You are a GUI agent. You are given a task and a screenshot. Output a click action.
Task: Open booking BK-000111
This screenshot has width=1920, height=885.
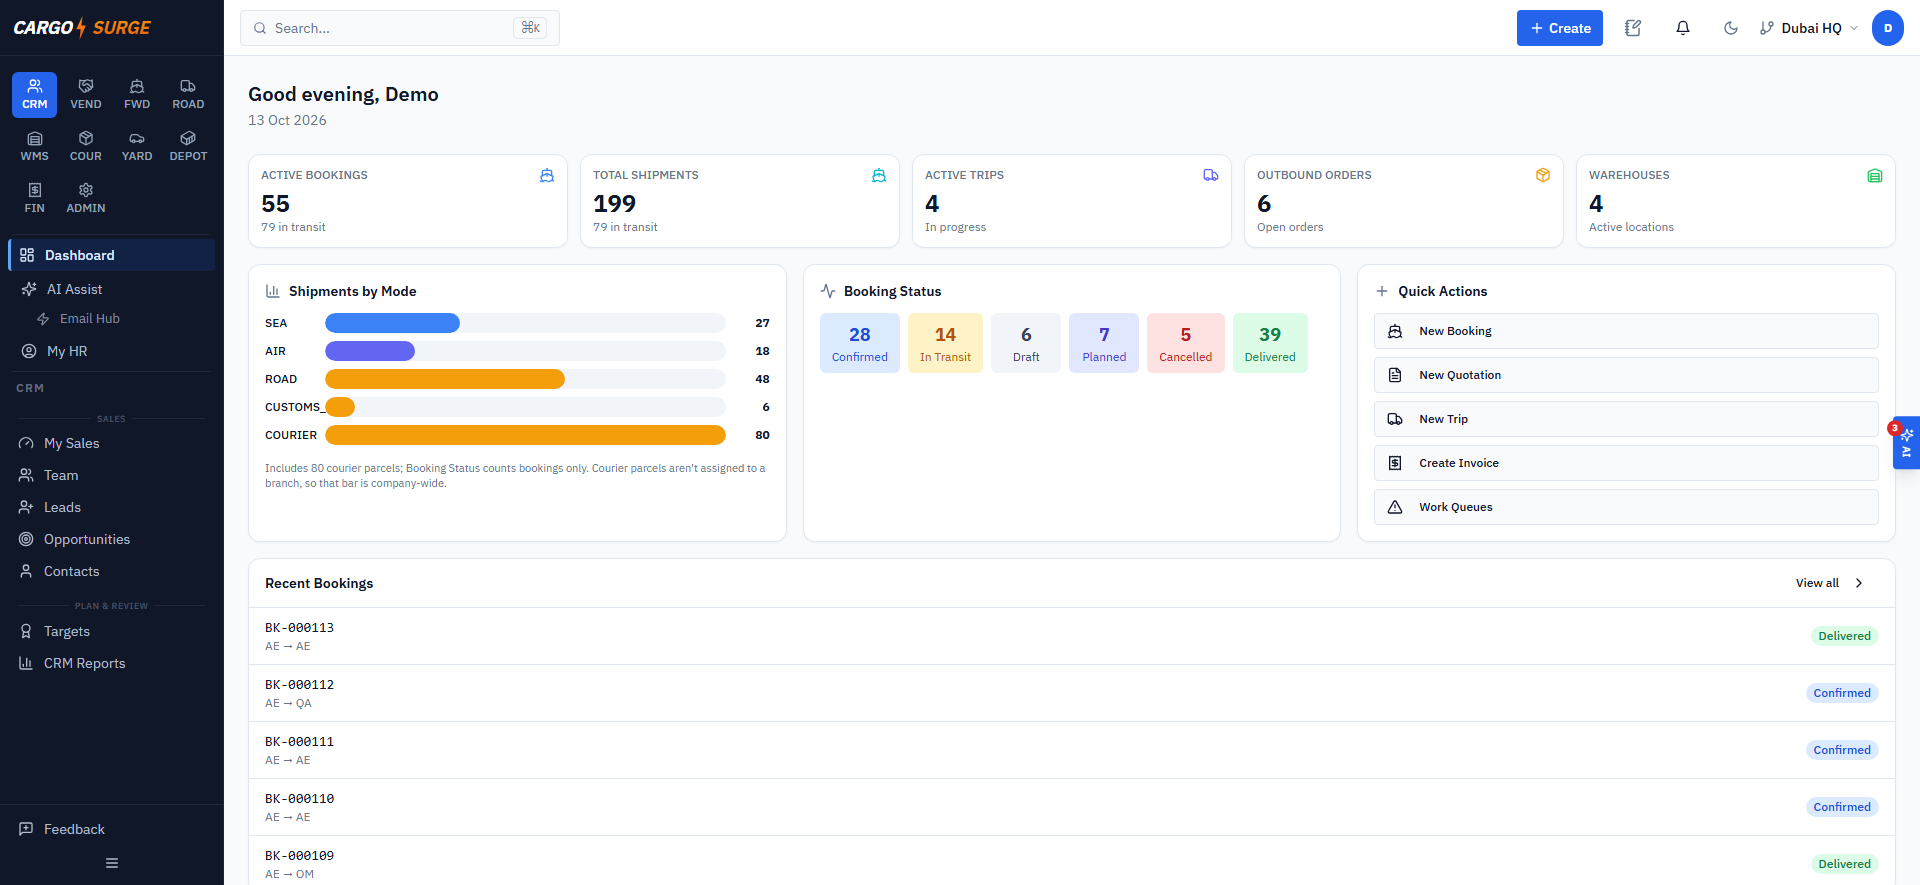[x=1072, y=750]
